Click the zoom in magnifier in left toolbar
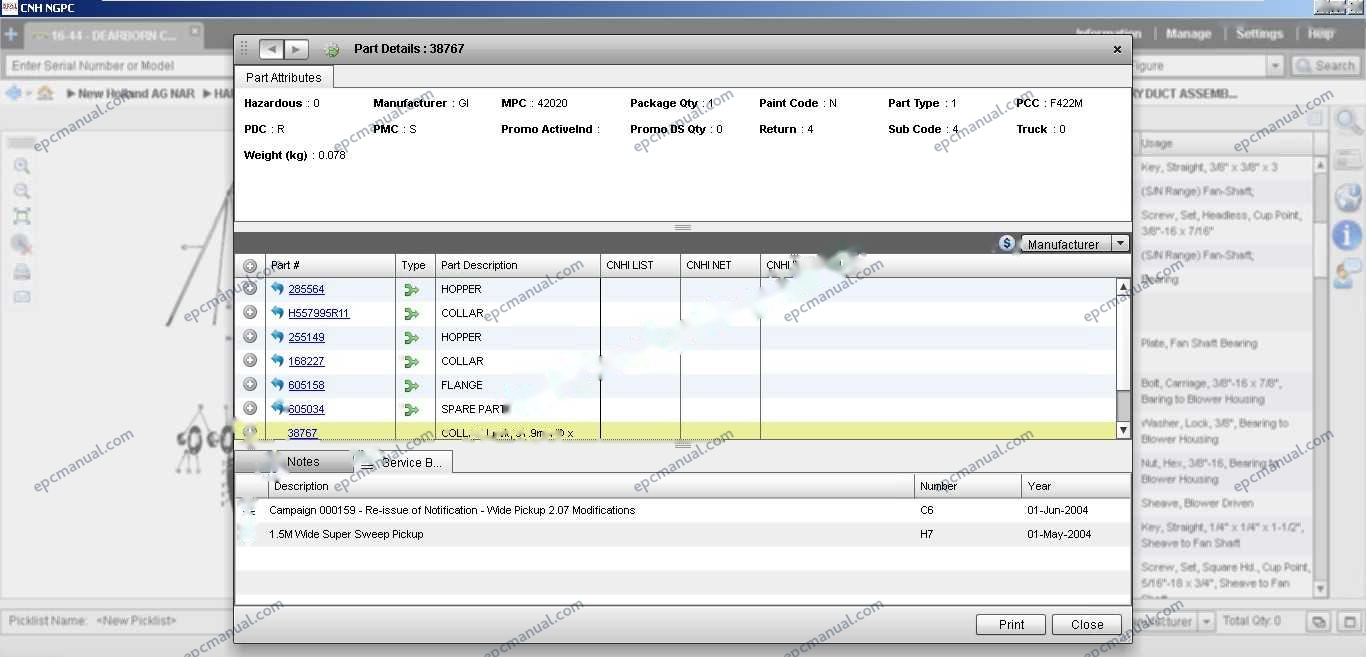This screenshot has height=657, width=1366. tap(21, 166)
